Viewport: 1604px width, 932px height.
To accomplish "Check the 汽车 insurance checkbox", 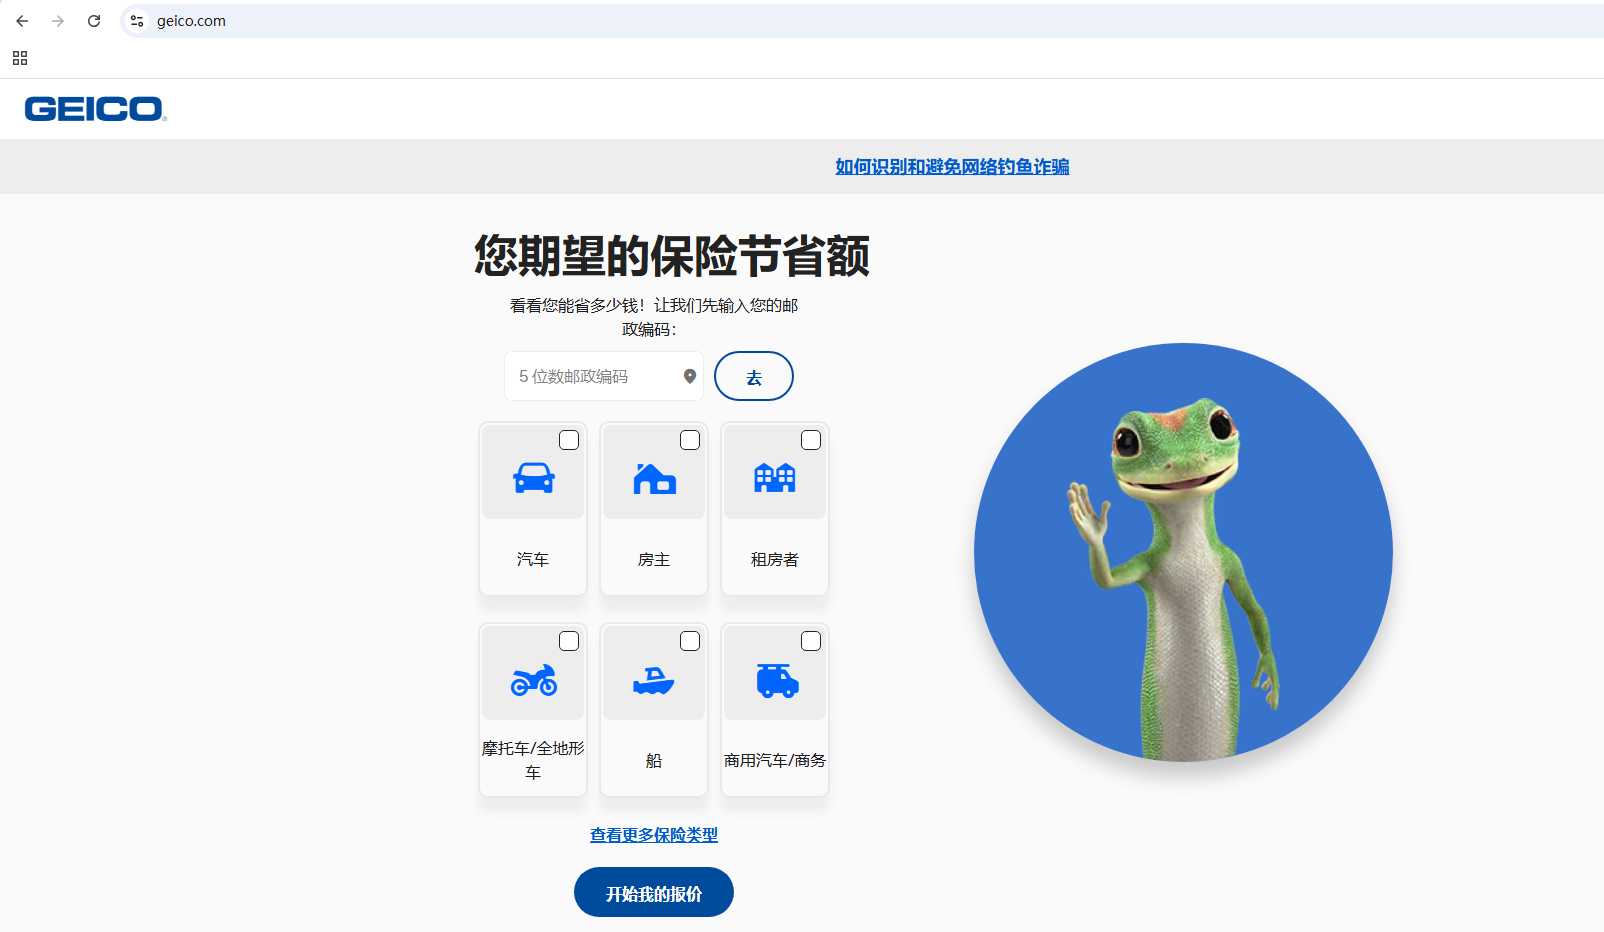I will pyautogui.click(x=569, y=440).
